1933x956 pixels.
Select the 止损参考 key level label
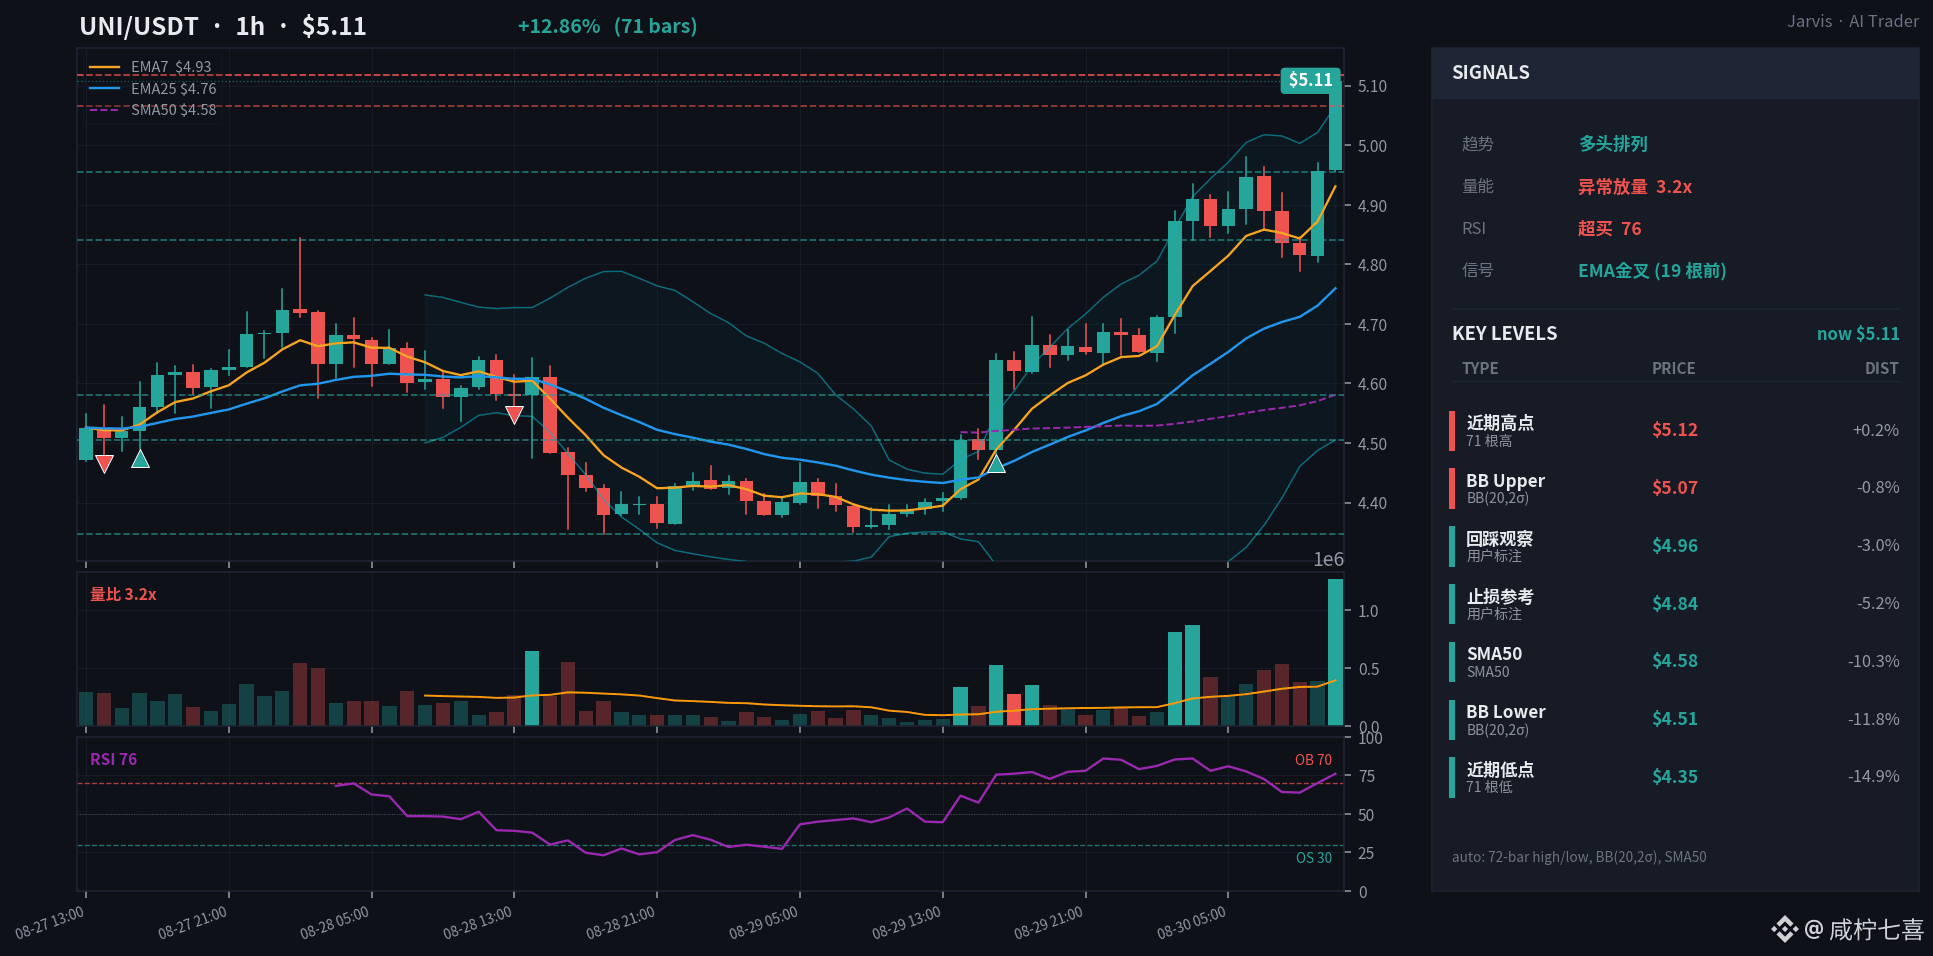[x=1500, y=597]
